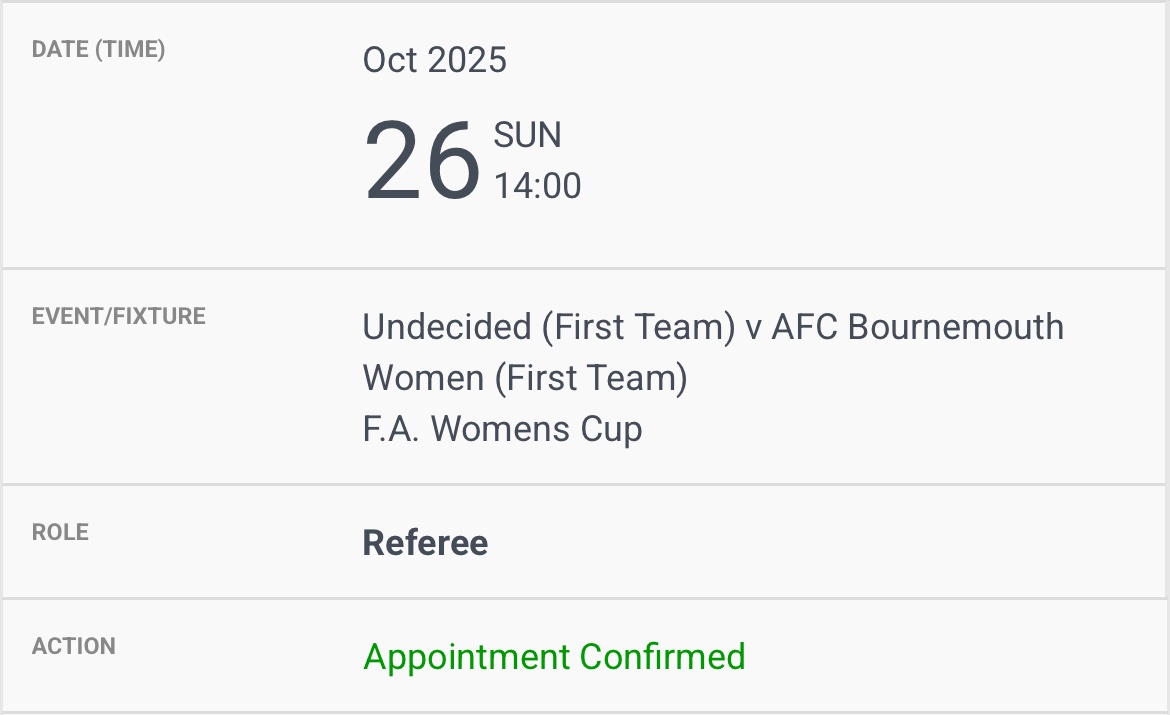This screenshot has width=1170, height=715.
Task: Open AFC Bournemouth team name
Action: tap(917, 326)
